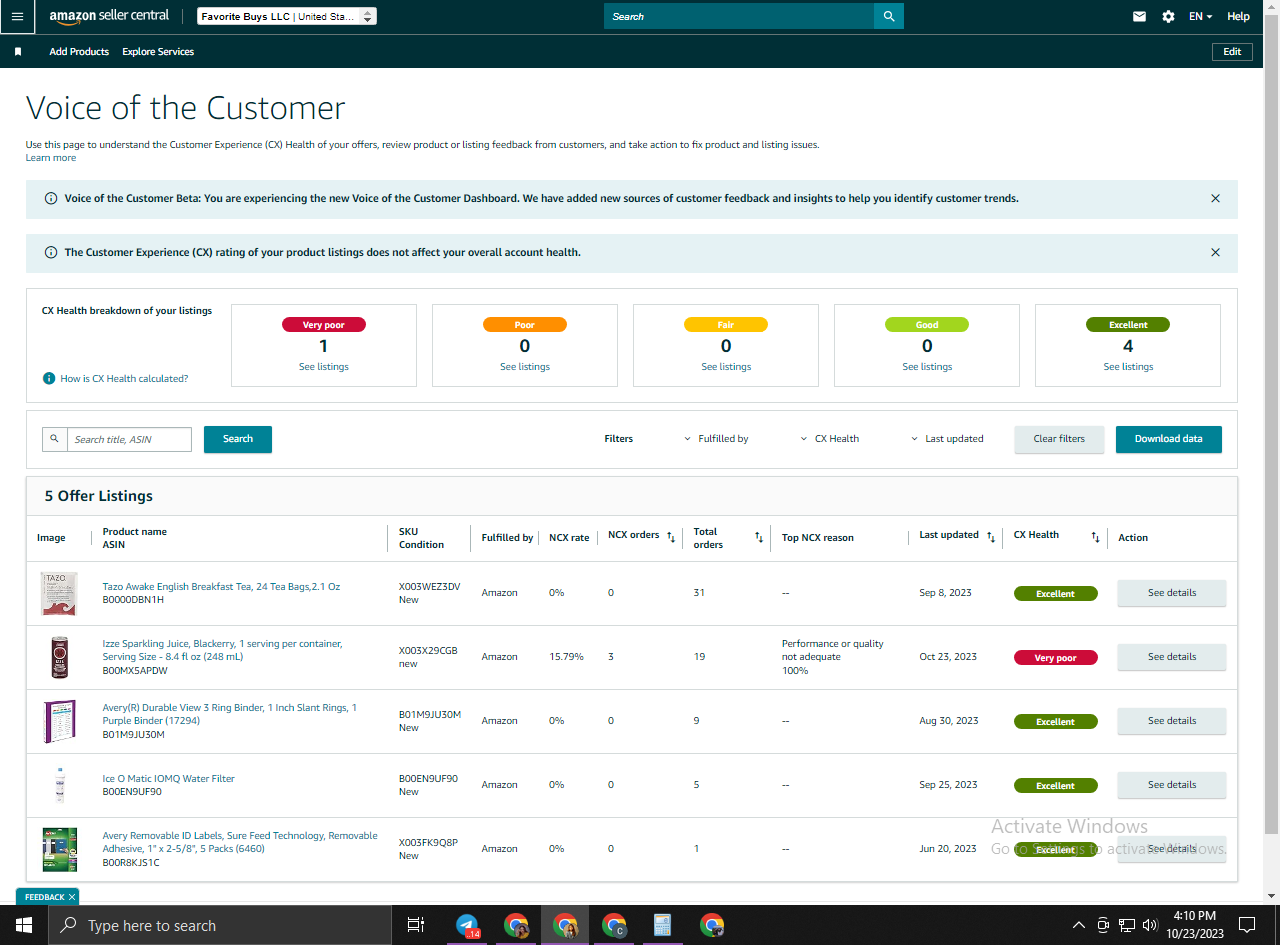This screenshot has width=1280, height=945.
Task: Click the top Seller Central search field
Action: [739, 16]
